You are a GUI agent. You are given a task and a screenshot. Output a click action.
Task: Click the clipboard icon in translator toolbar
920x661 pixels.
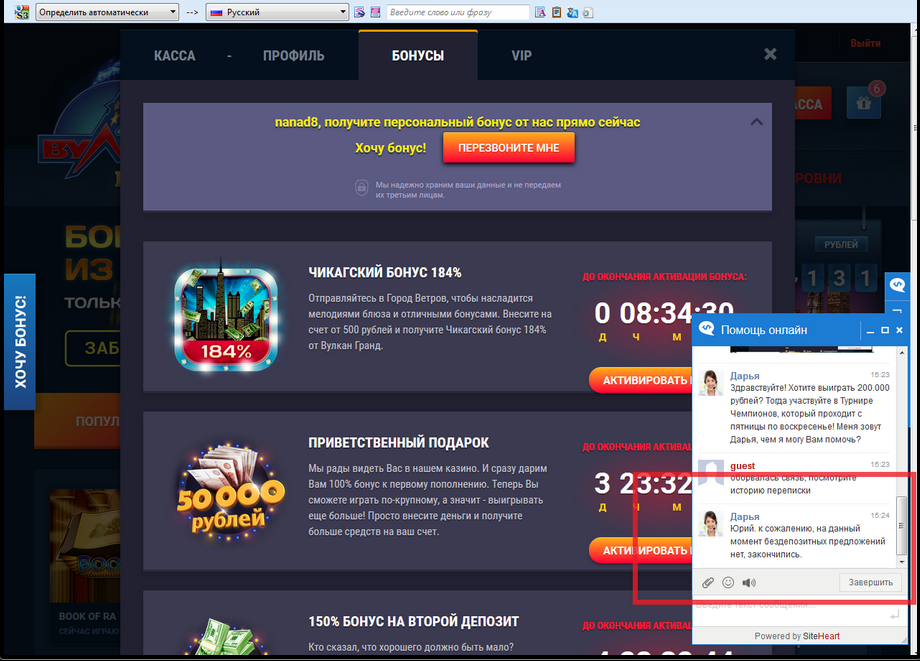pos(556,12)
